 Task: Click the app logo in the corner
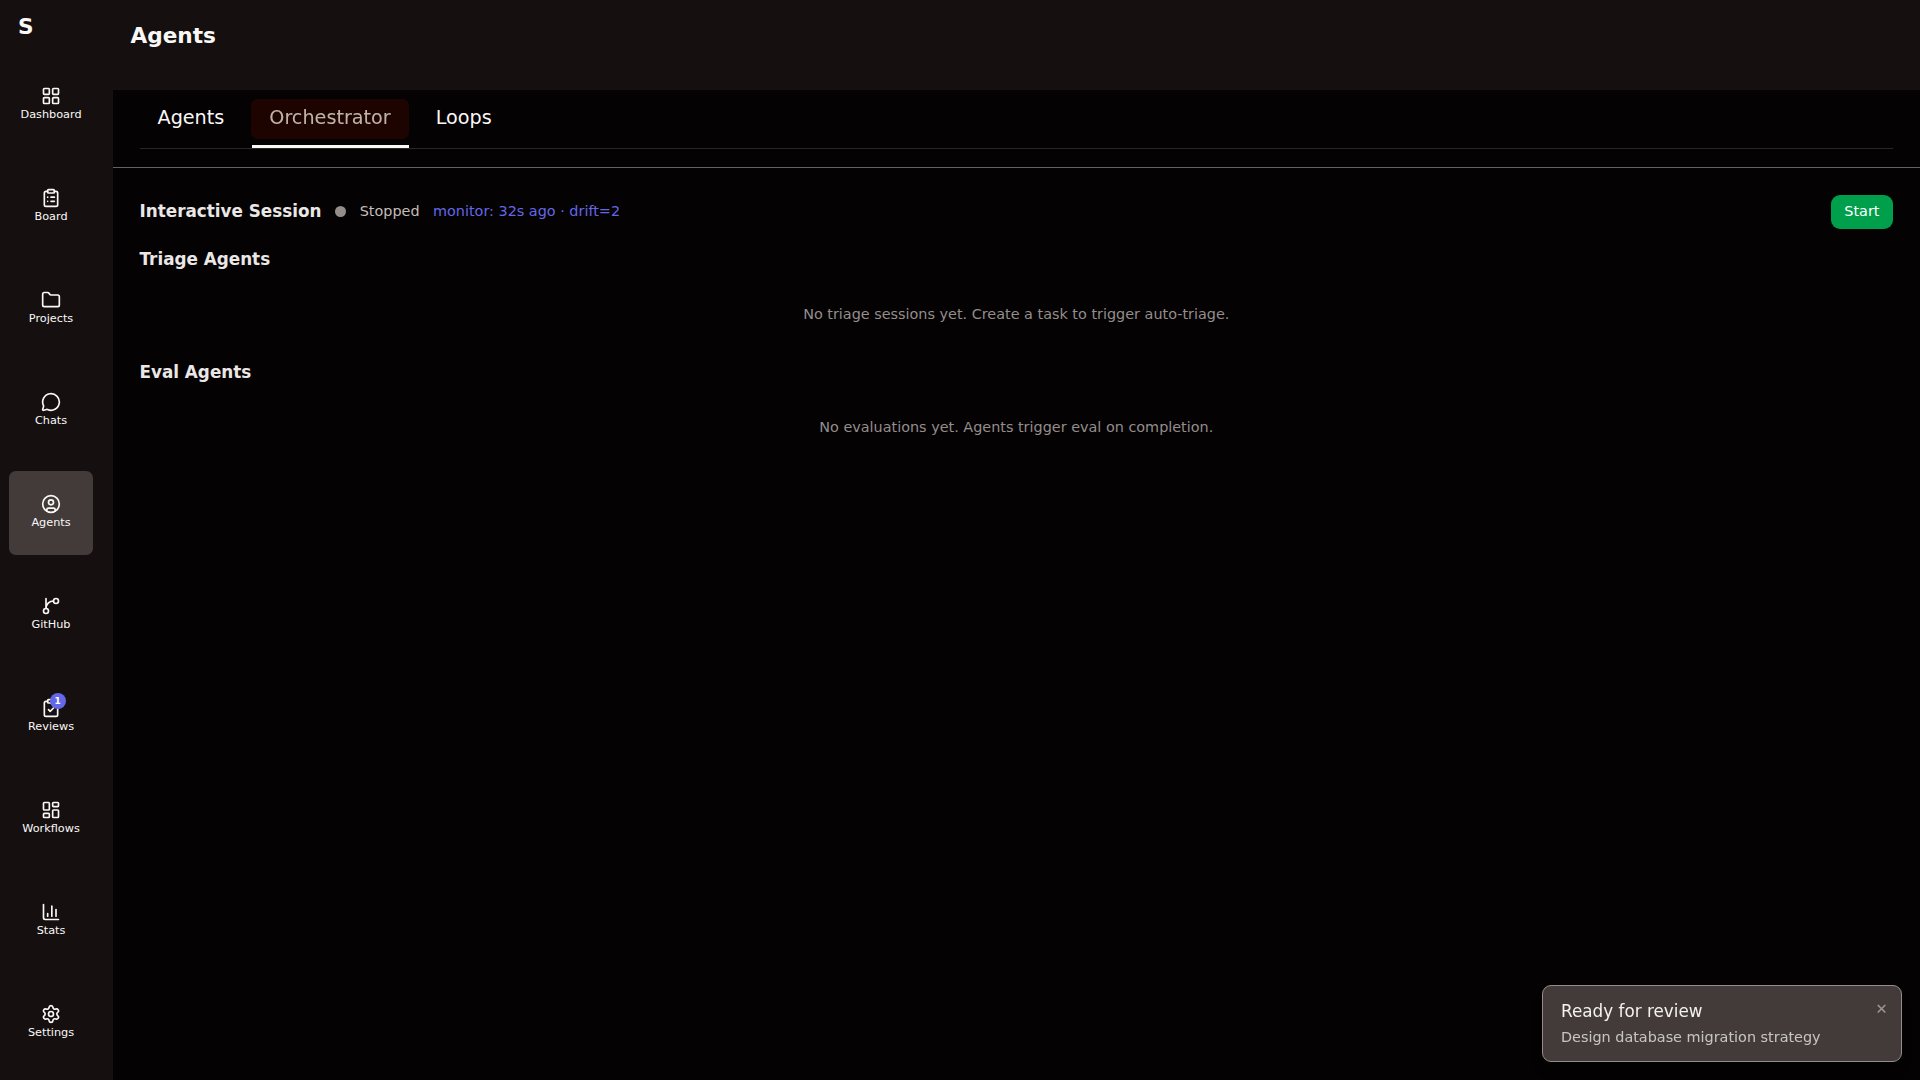26,27
